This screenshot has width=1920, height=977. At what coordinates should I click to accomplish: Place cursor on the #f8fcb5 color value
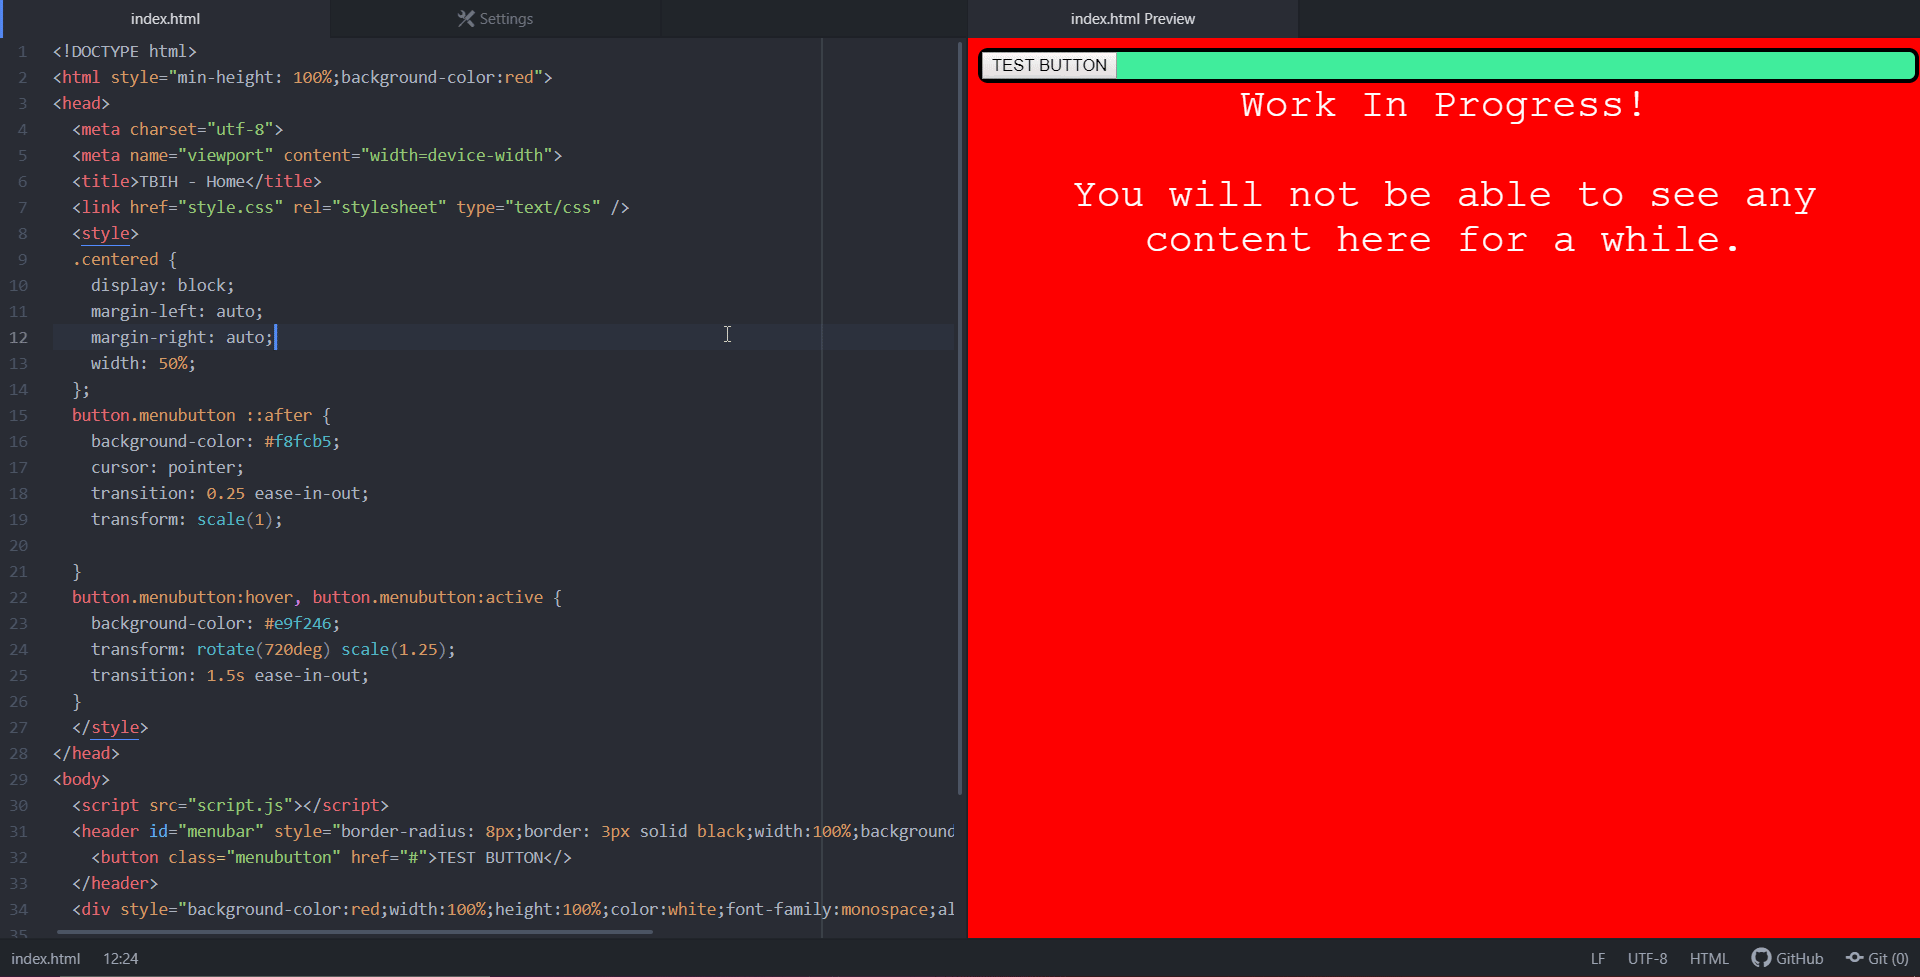[297, 441]
